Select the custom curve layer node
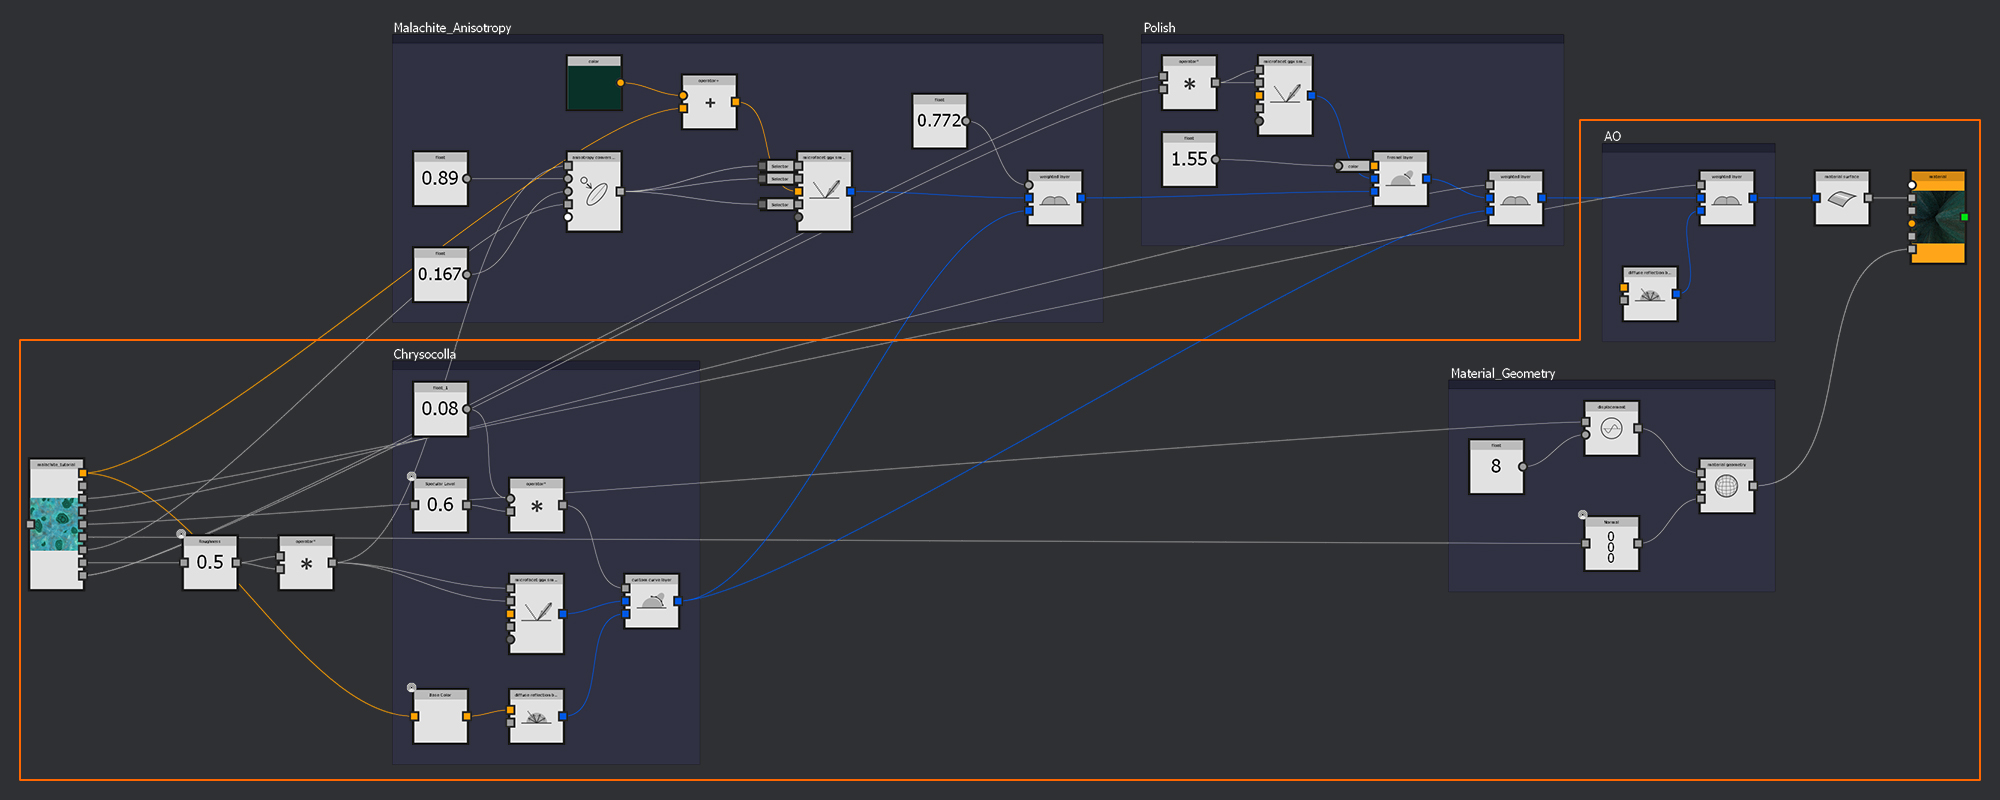Viewport: 2000px width, 800px height. (652, 601)
